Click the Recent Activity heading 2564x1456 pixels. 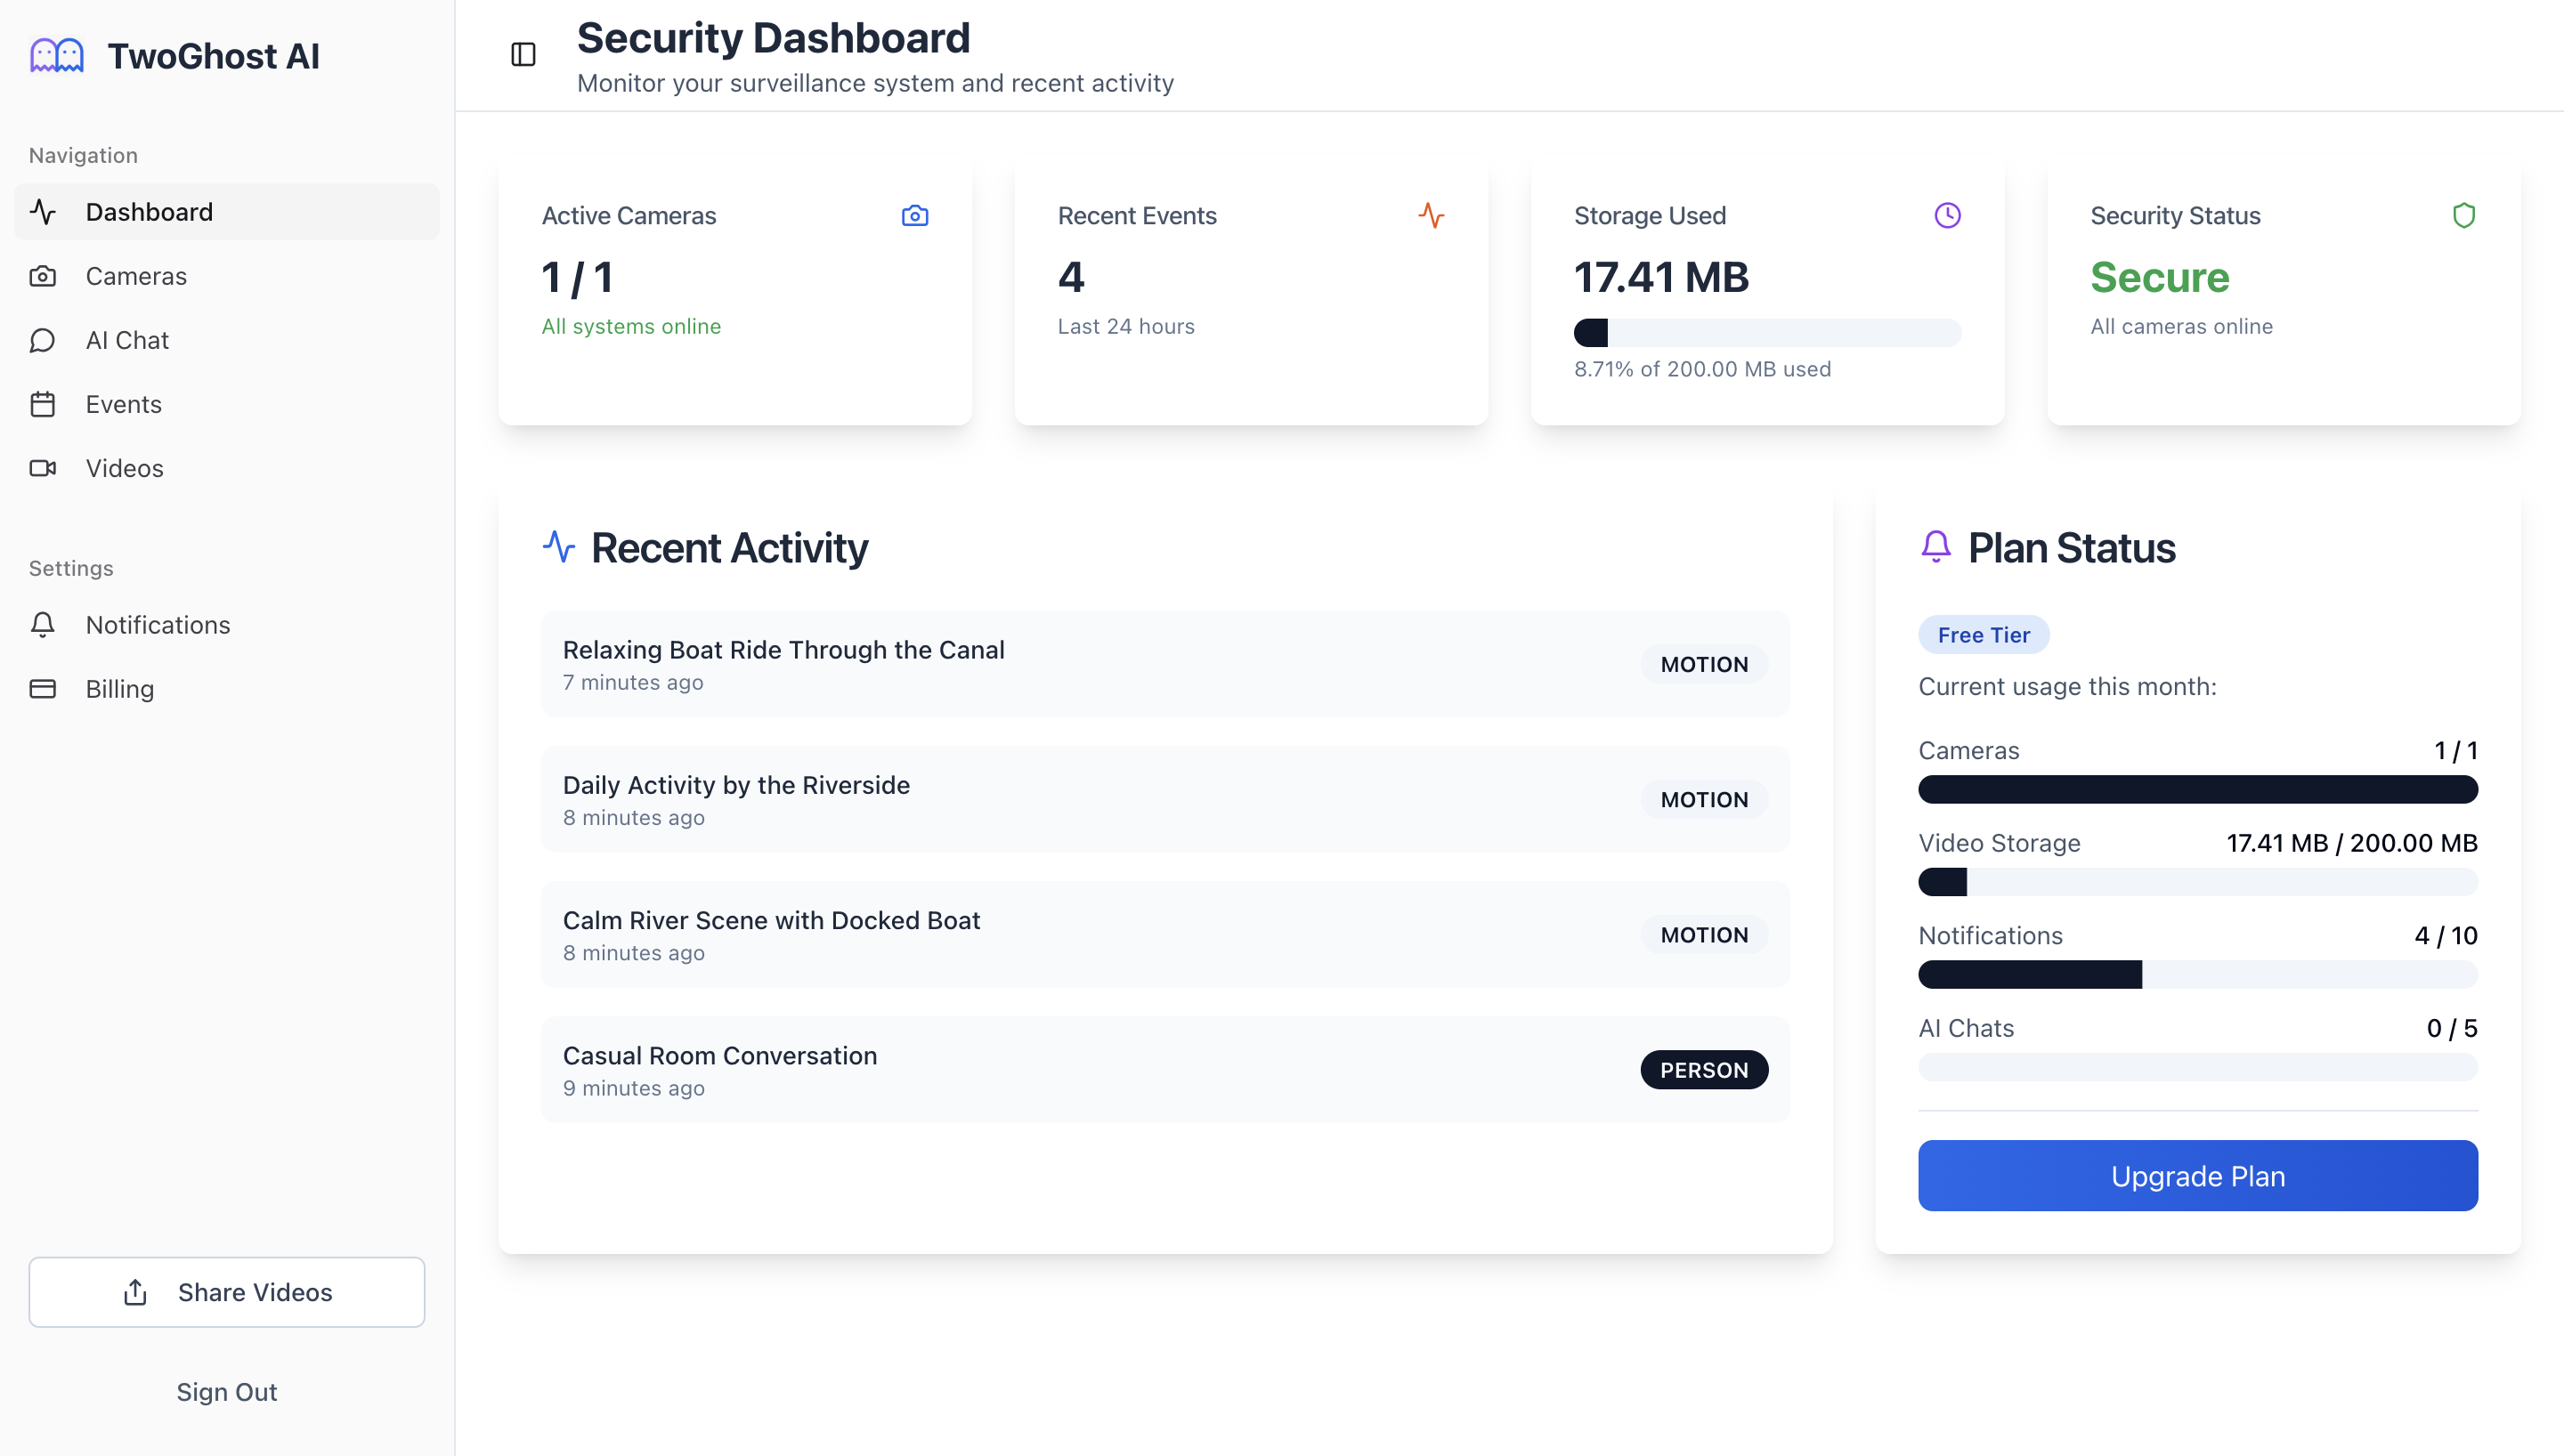pyautogui.click(x=729, y=548)
